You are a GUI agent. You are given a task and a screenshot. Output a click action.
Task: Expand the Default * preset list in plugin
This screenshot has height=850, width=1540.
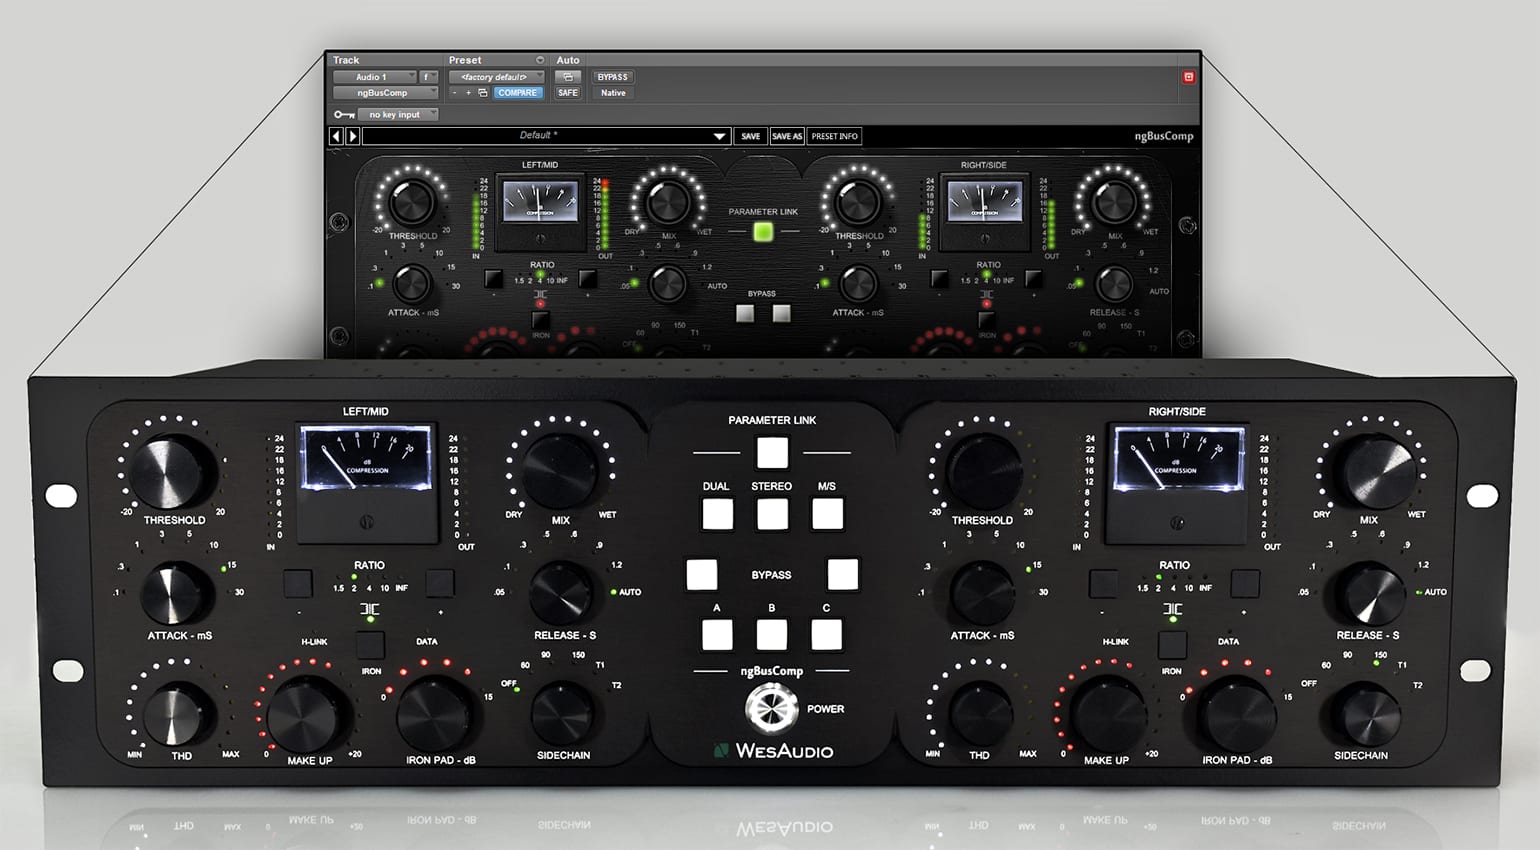[719, 136]
